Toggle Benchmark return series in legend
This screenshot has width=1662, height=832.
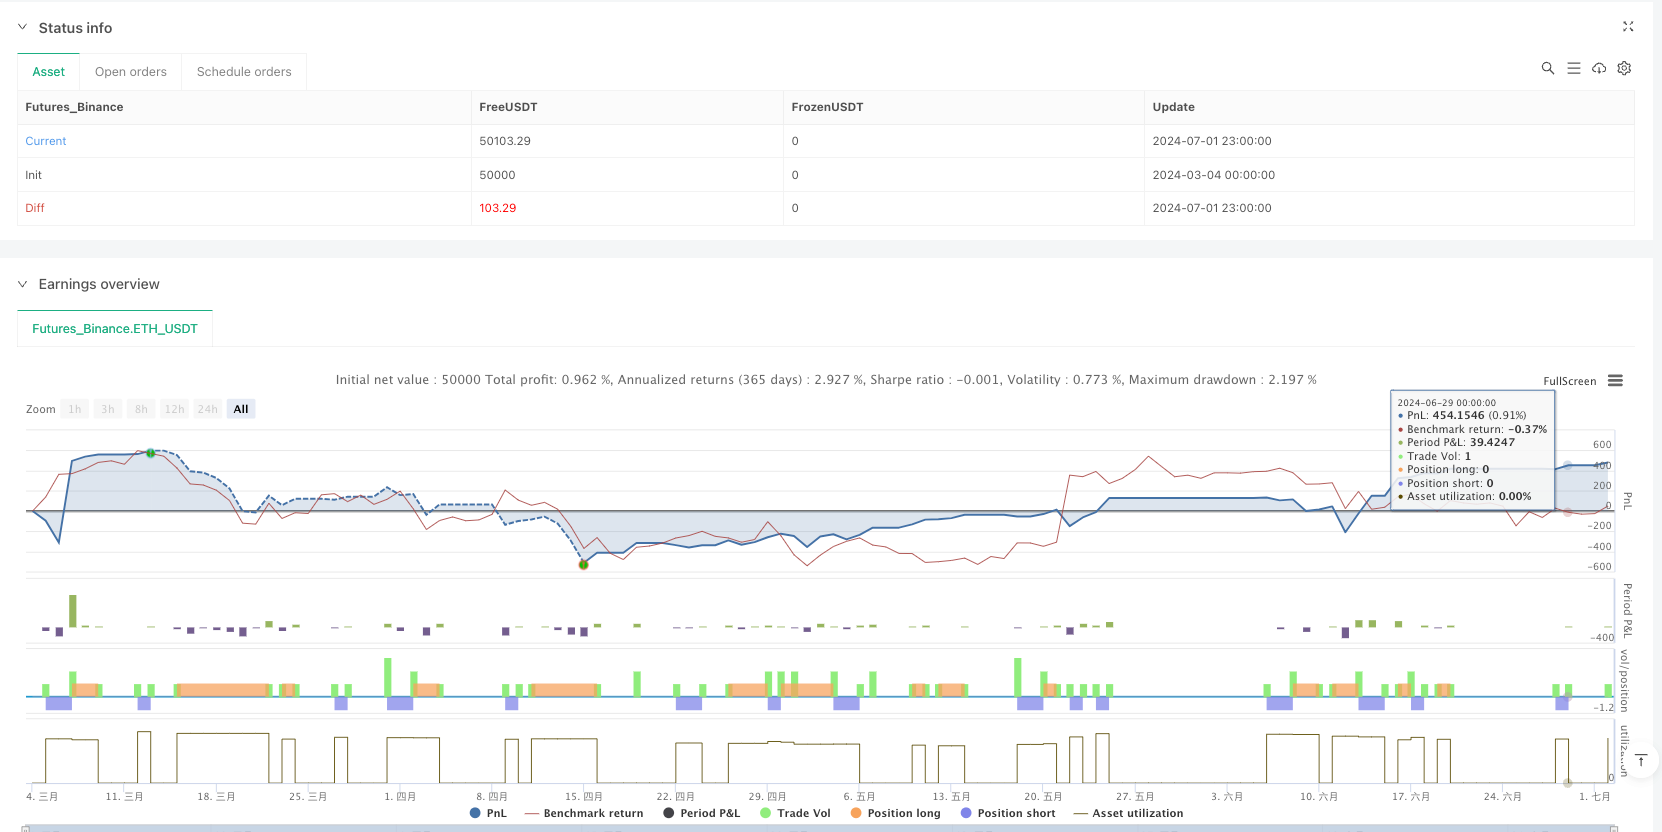(584, 813)
